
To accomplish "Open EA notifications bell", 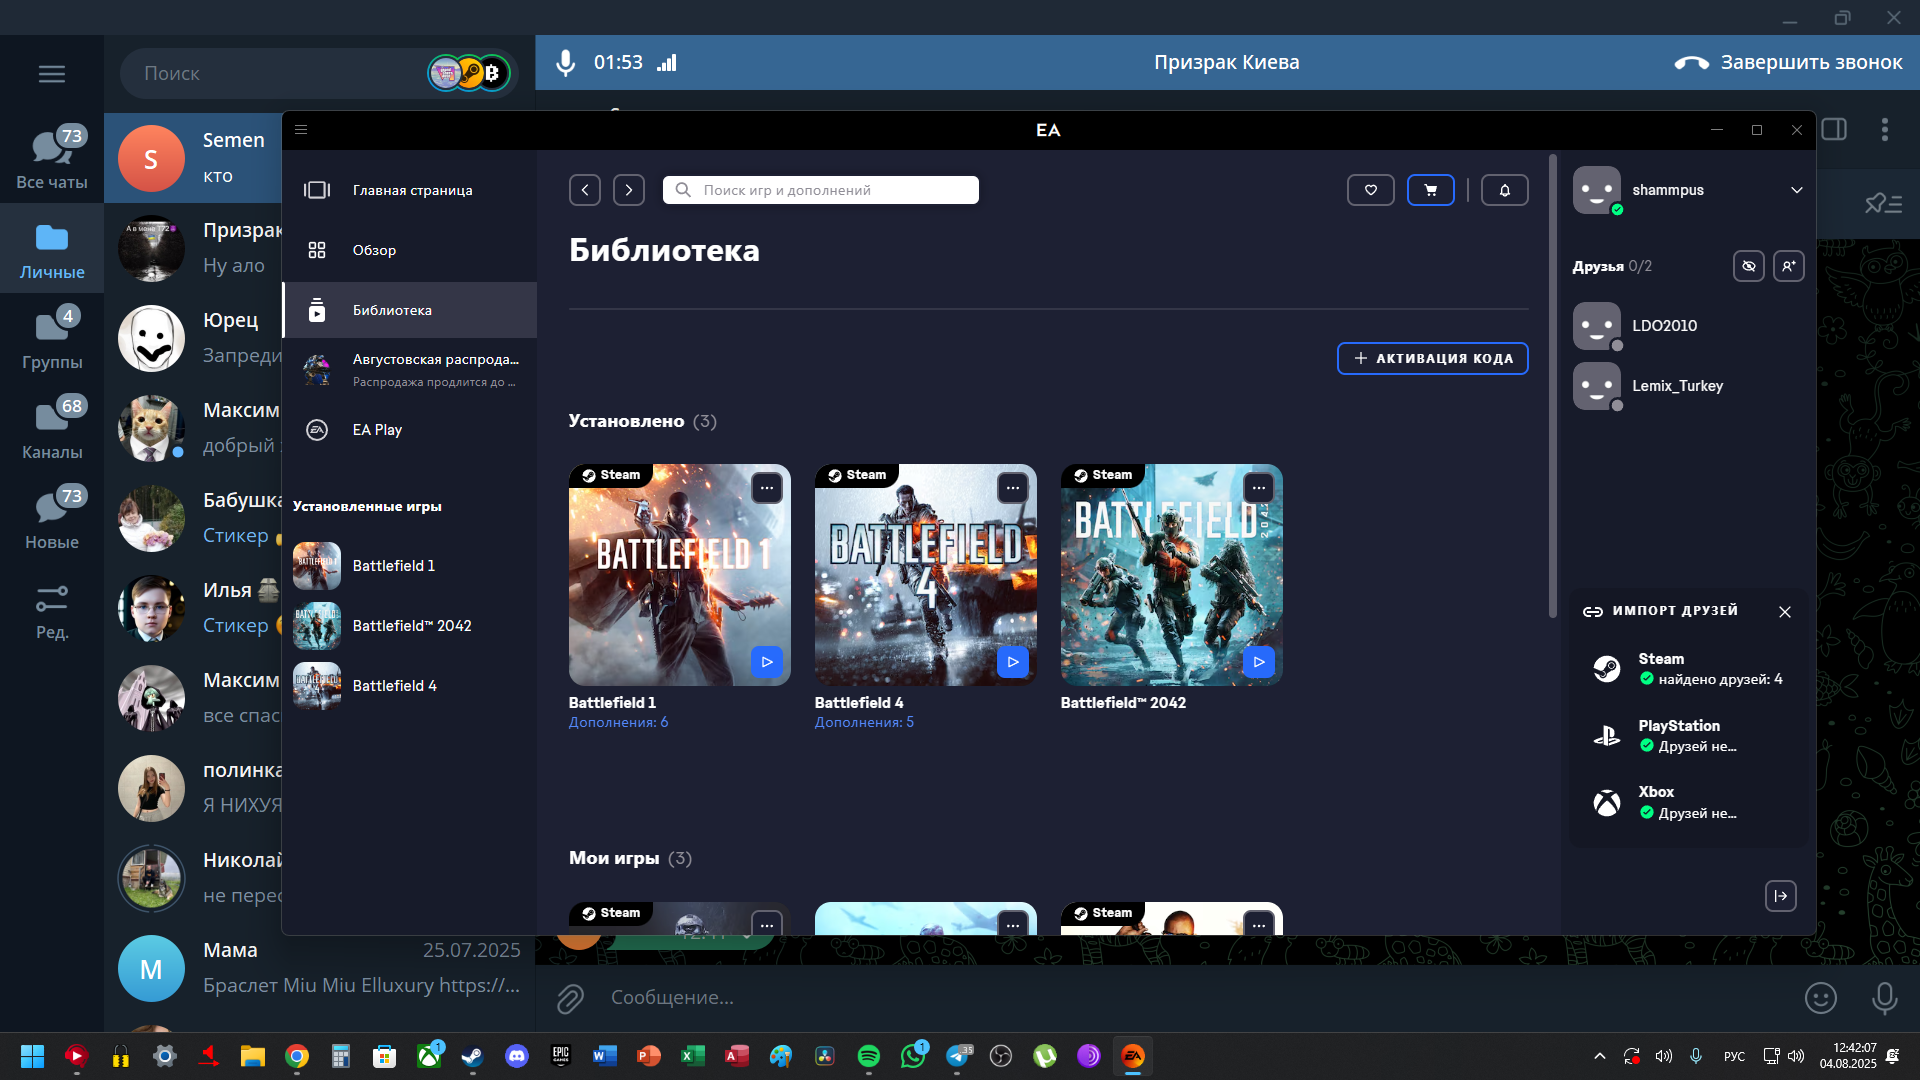I will click(1505, 190).
